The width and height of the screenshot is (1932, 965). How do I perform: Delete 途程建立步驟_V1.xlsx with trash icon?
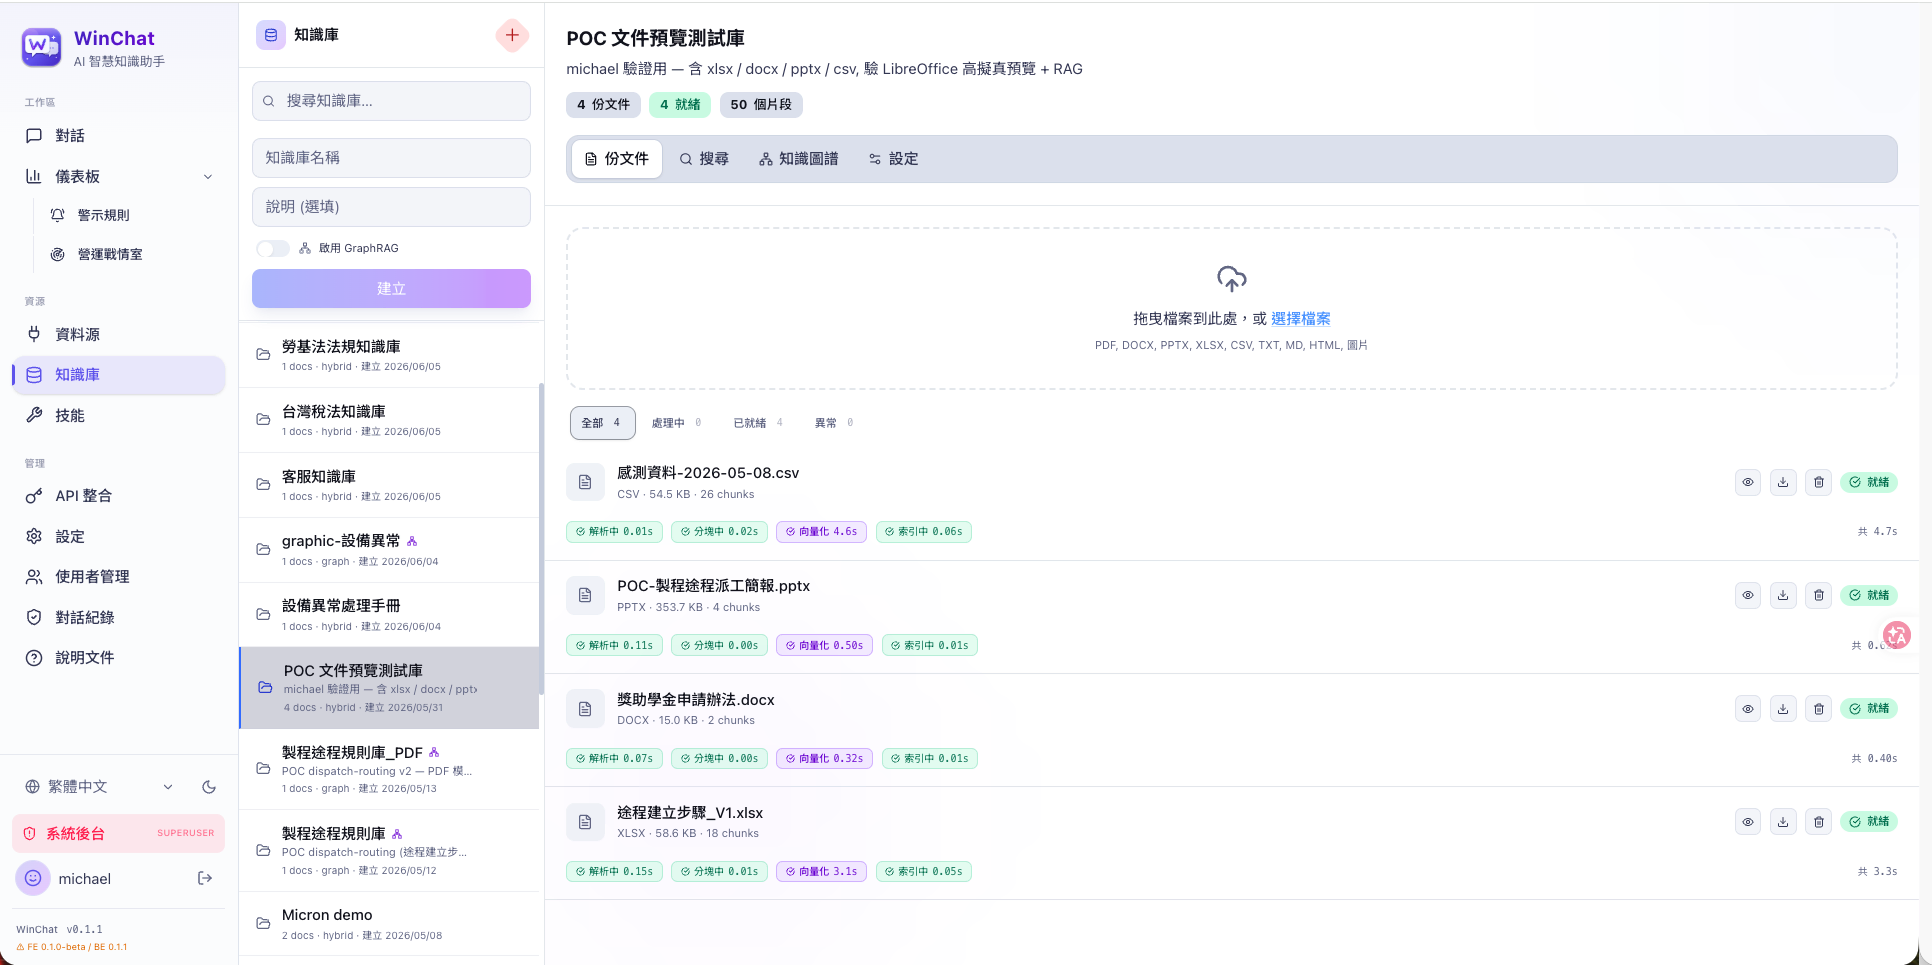click(1819, 822)
